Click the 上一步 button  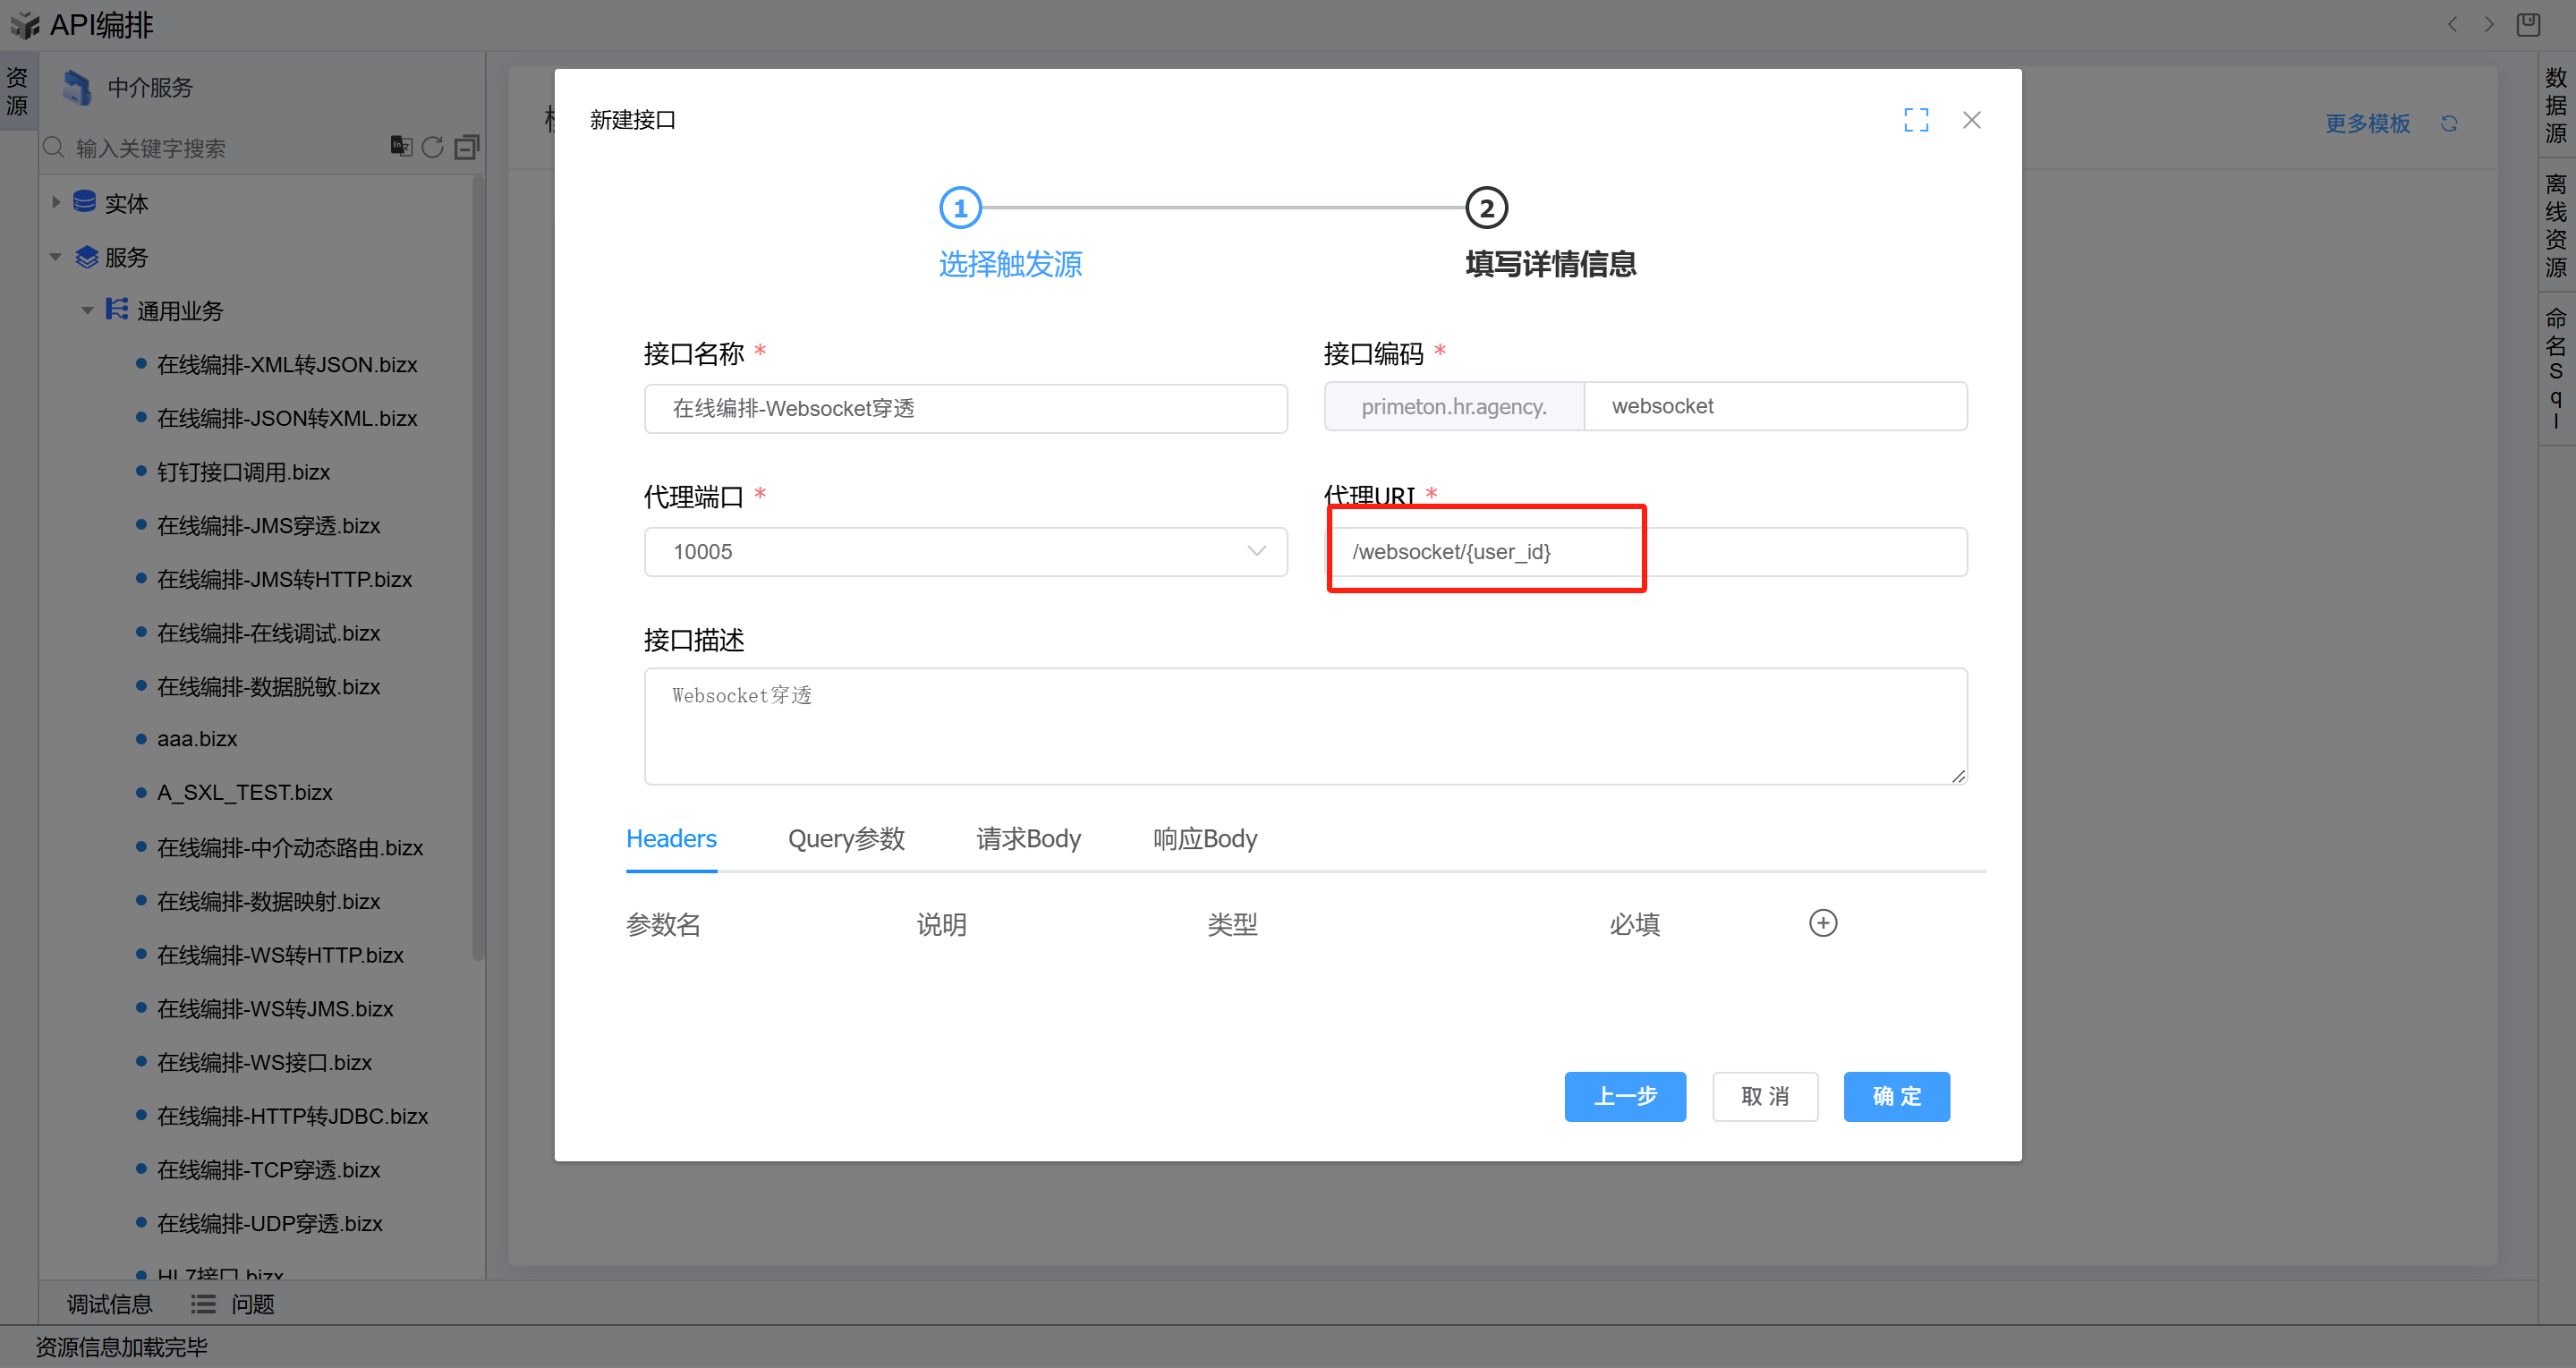click(1624, 1096)
